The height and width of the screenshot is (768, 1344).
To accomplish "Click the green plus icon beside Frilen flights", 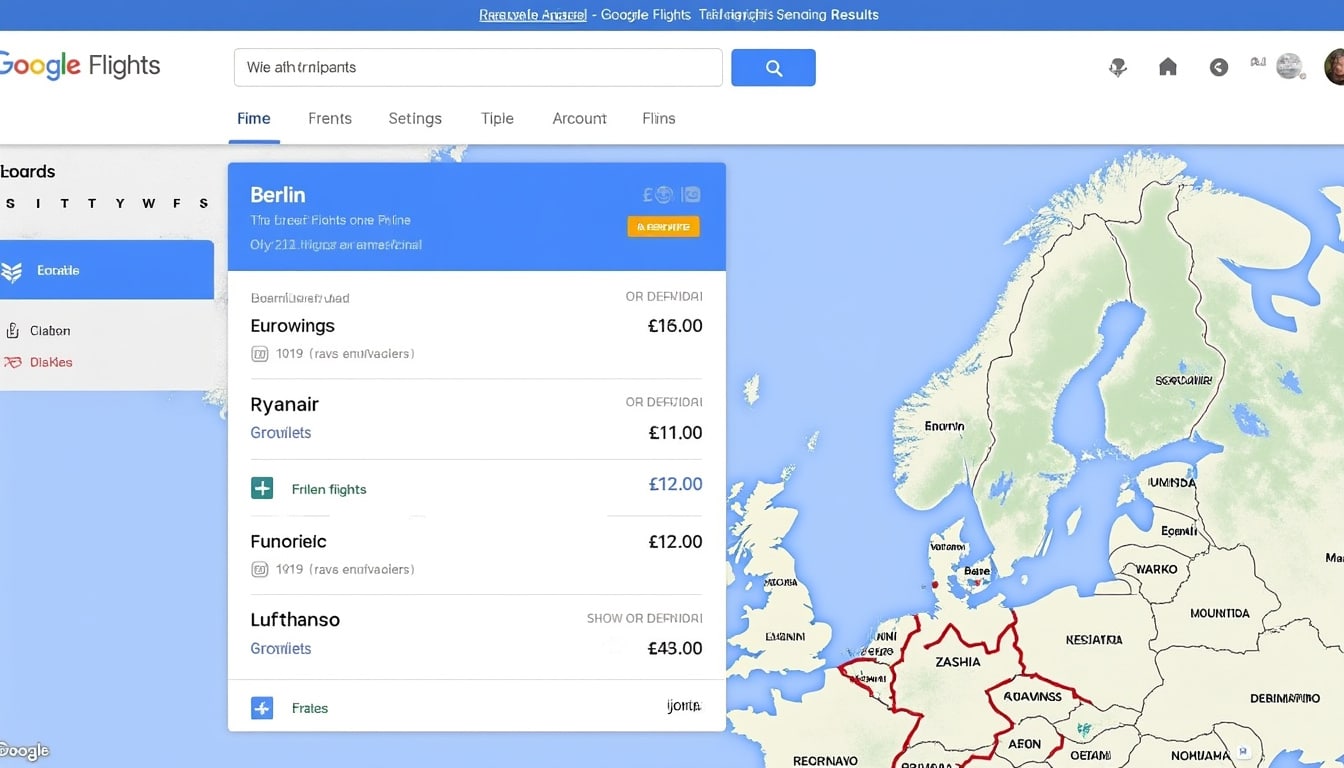I will coord(261,488).
